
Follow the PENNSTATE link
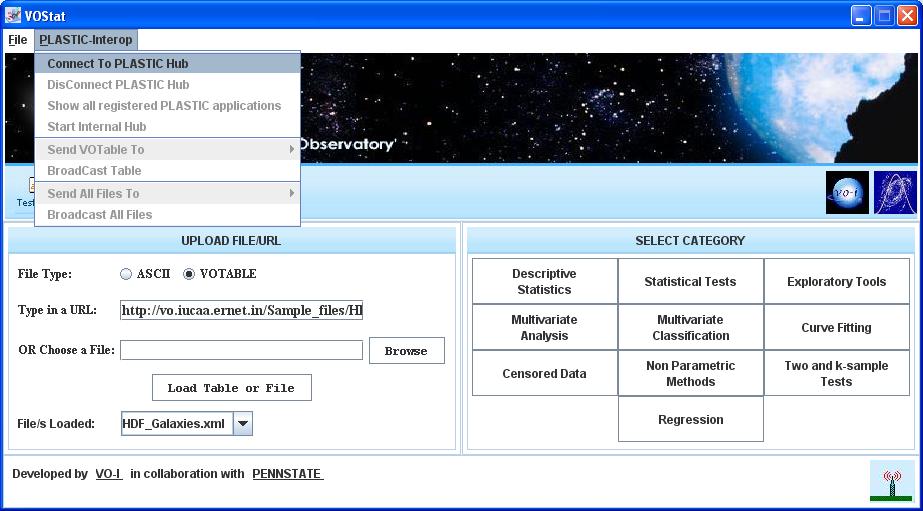[288, 474]
